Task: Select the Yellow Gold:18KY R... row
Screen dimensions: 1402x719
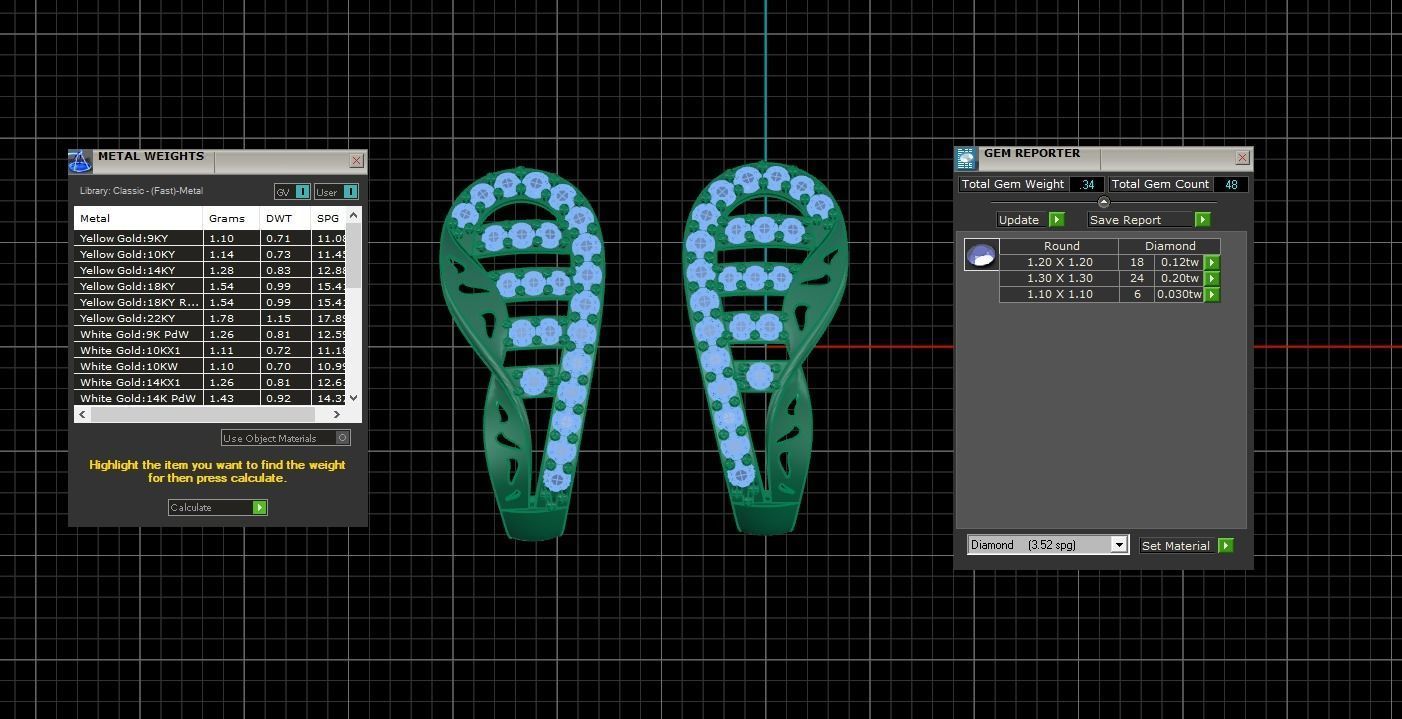Action: pyautogui.click(x=210, y=302)
